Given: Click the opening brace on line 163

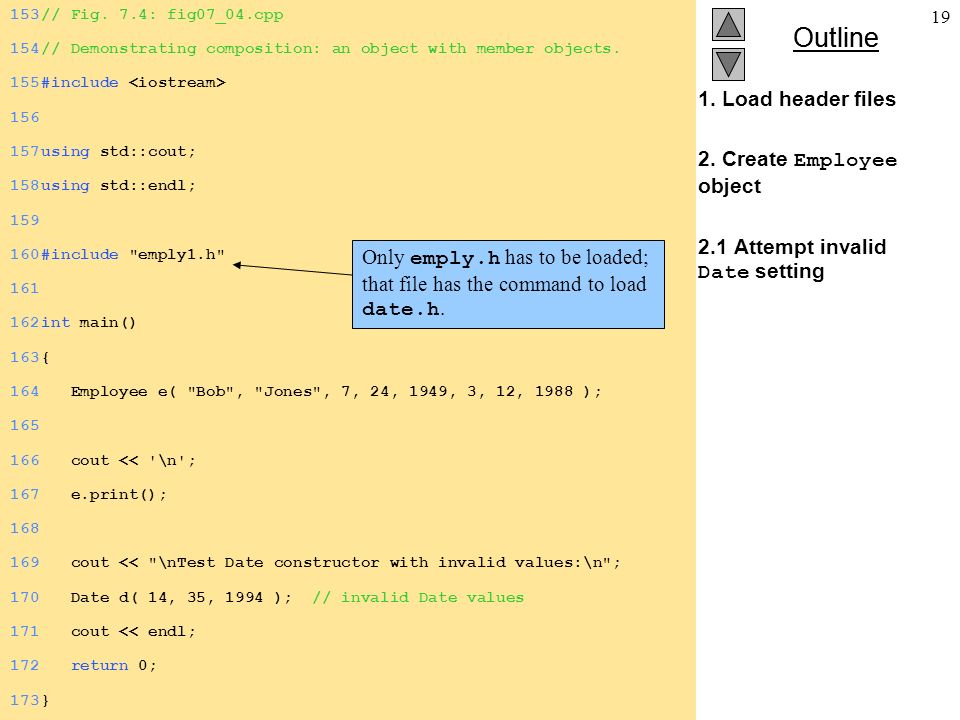Looking at the screenshot, I should tap(45, 357).
